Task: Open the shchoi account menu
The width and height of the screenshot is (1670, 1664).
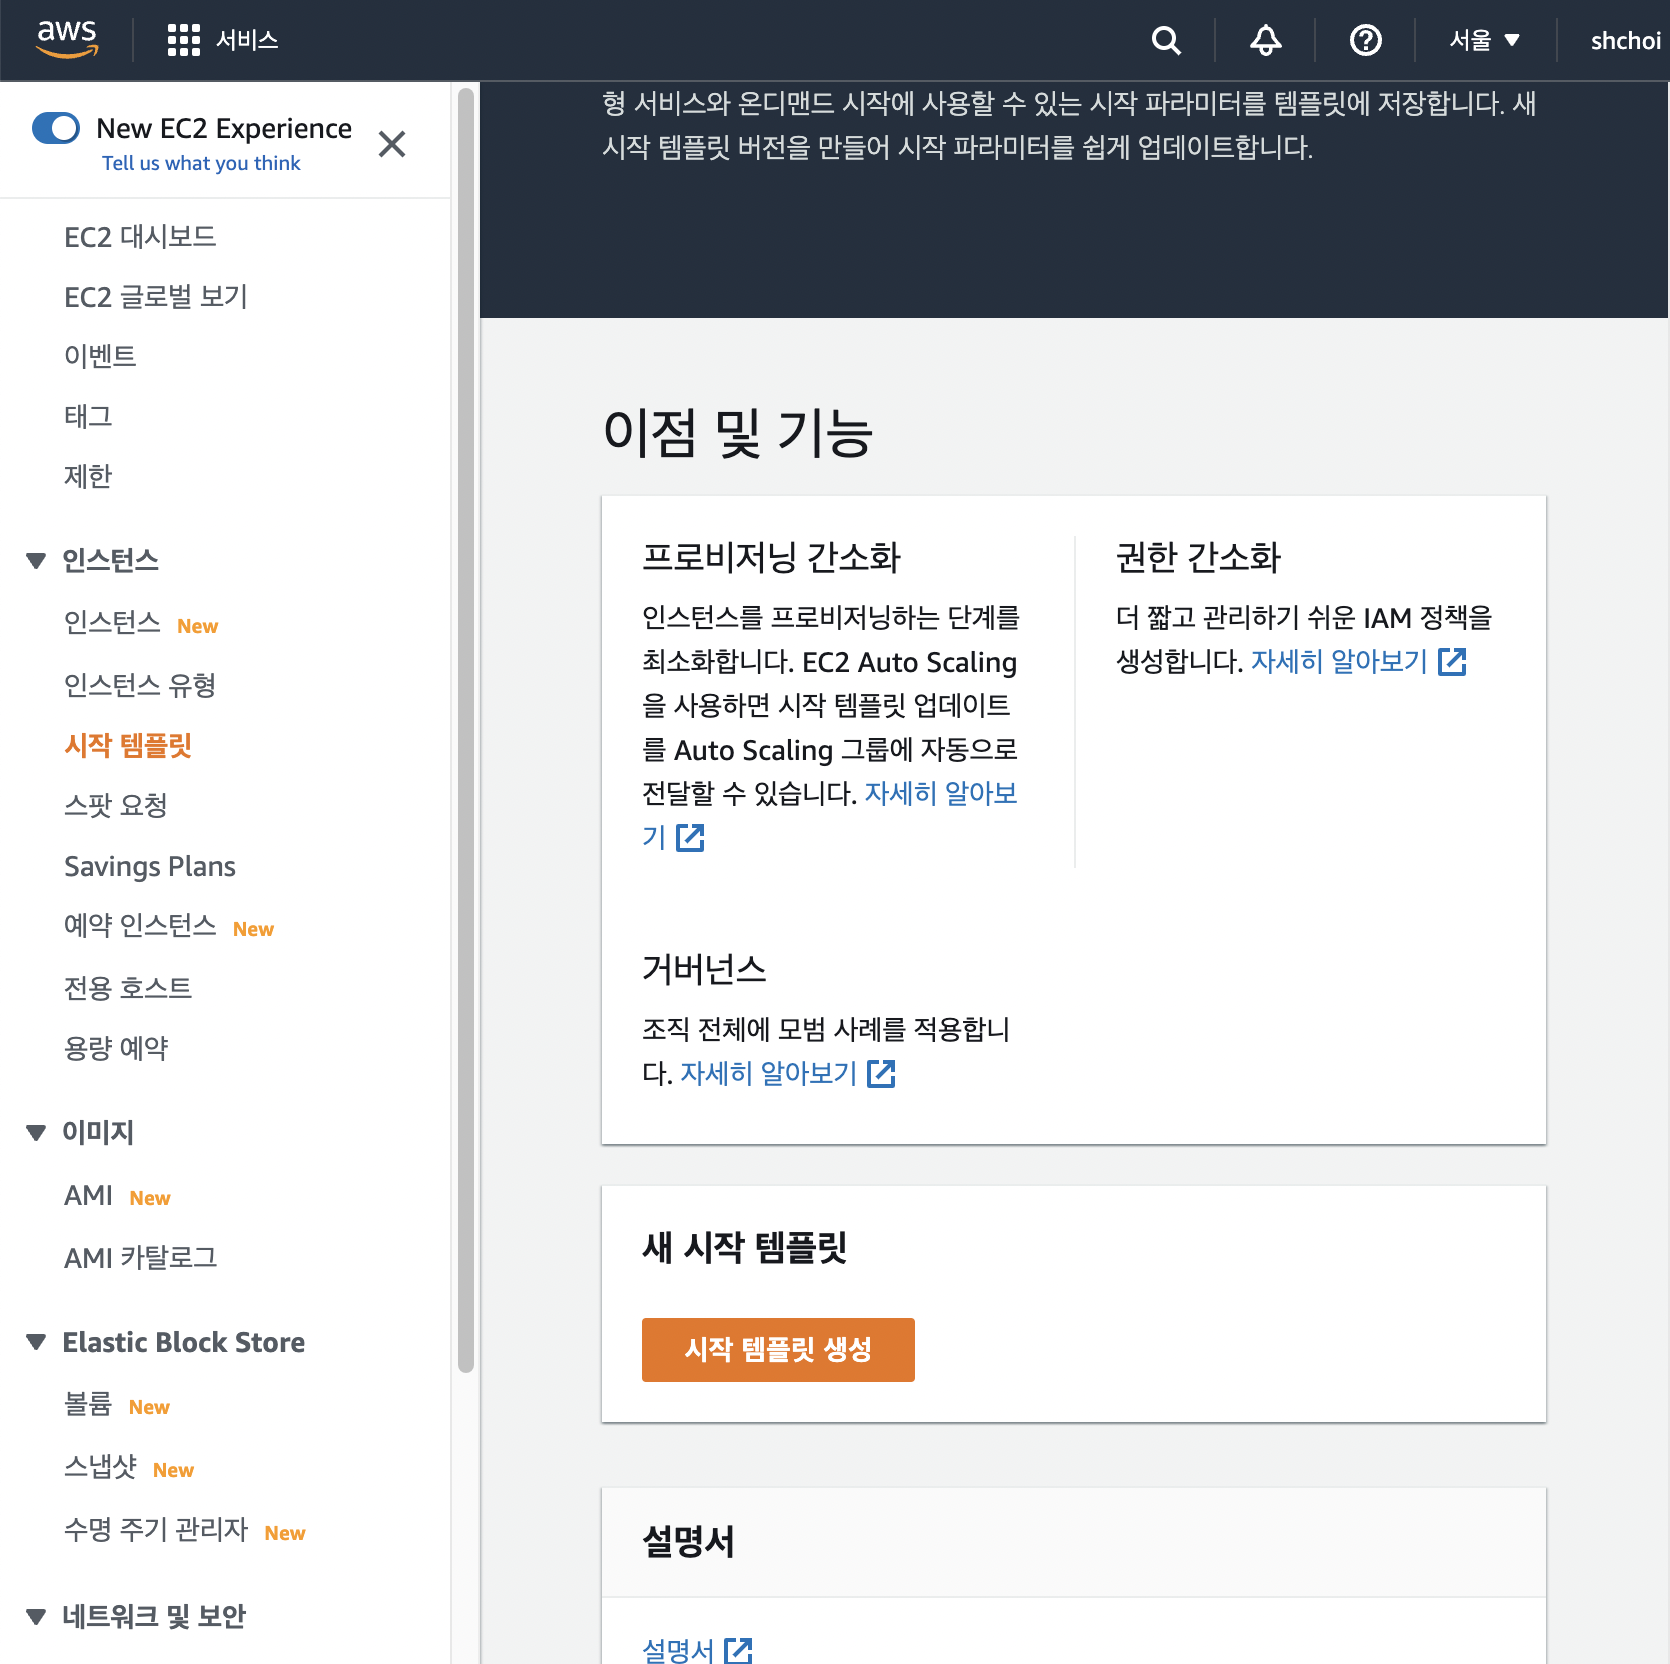Action: pos(1626,40)
